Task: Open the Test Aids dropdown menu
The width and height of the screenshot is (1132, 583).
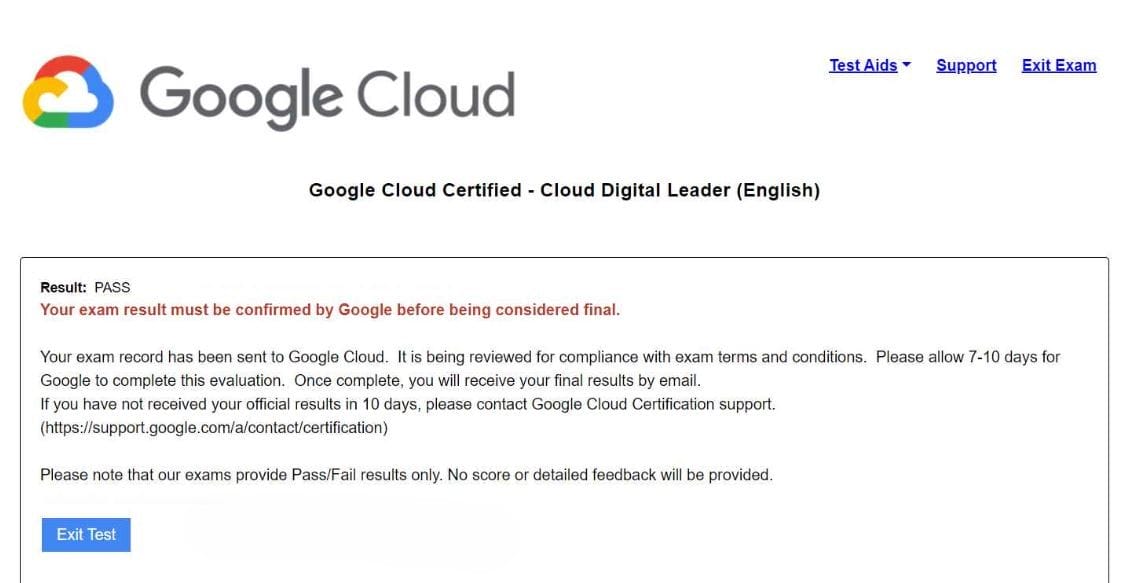Action: pyautogui.click(x=863, y=66)
